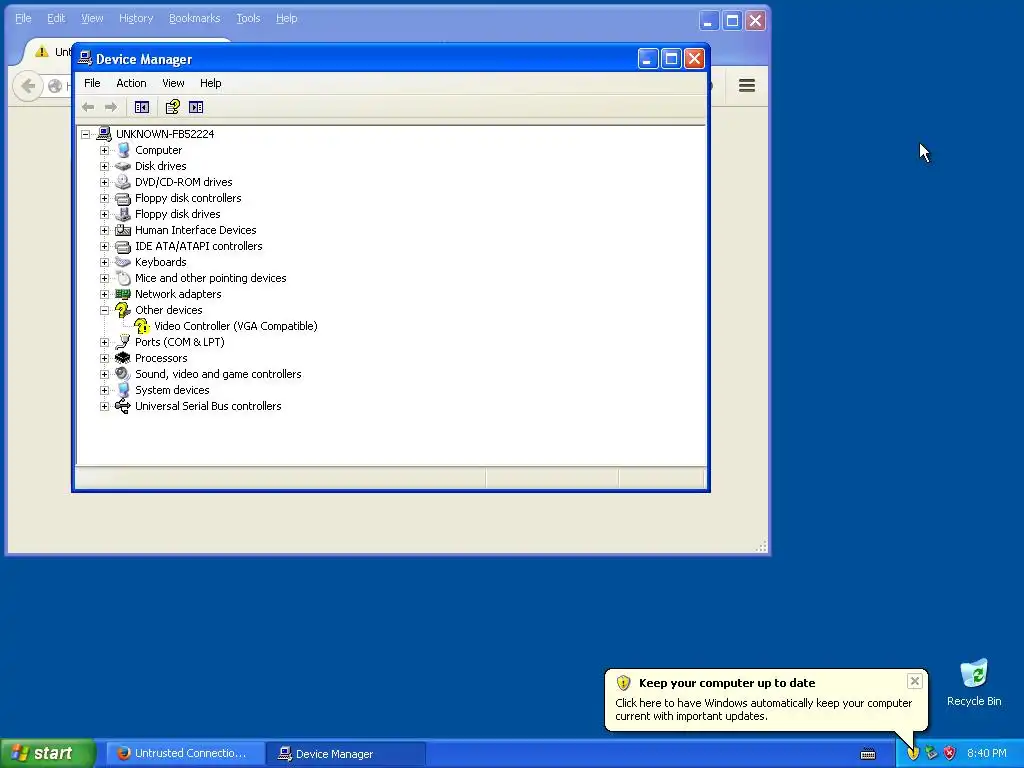The width and height of the screenshot is (1024, 768).
Task: Close the Windows update notification balloon
Action: click(x=914, y=681)
